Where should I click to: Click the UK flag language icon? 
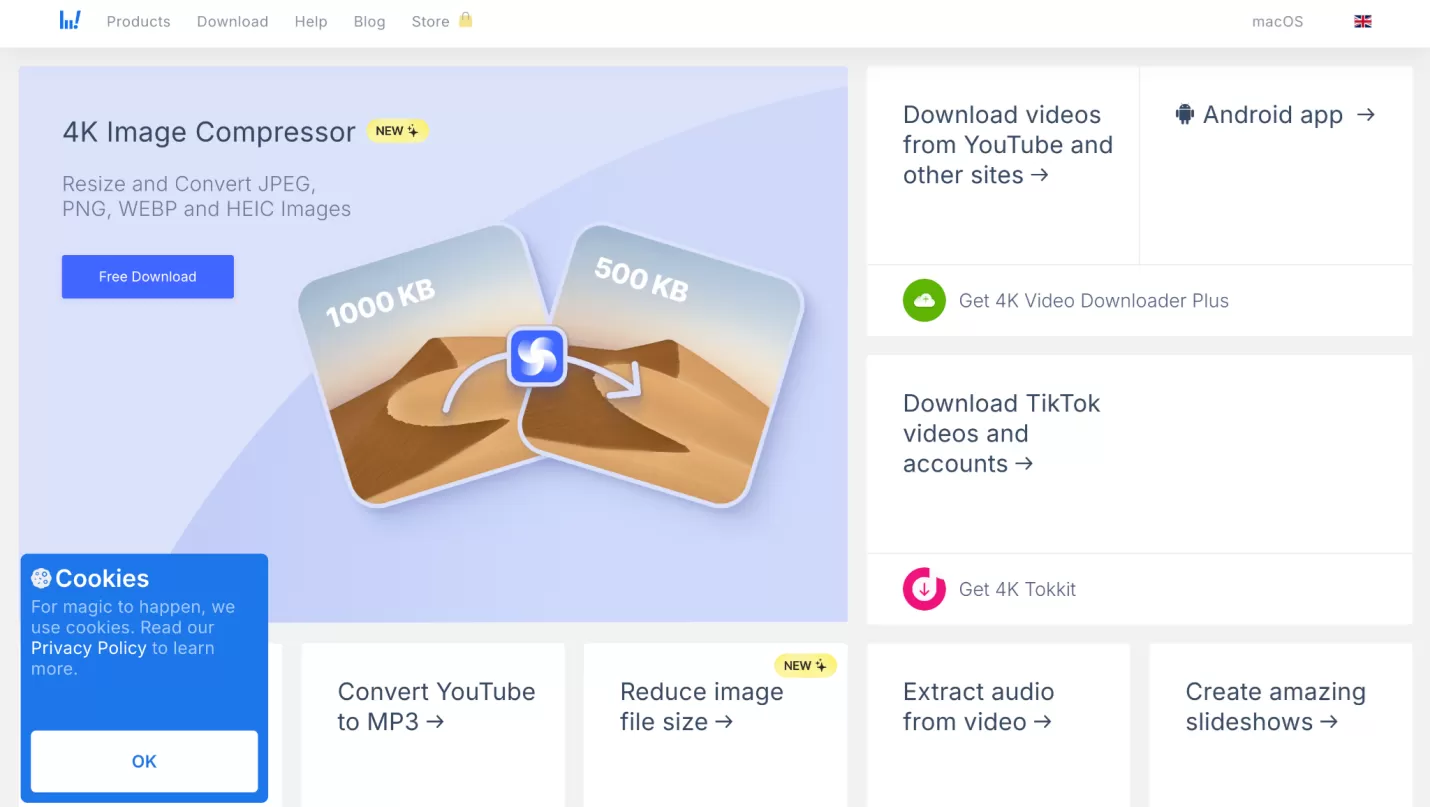[x=1362, y=21]
